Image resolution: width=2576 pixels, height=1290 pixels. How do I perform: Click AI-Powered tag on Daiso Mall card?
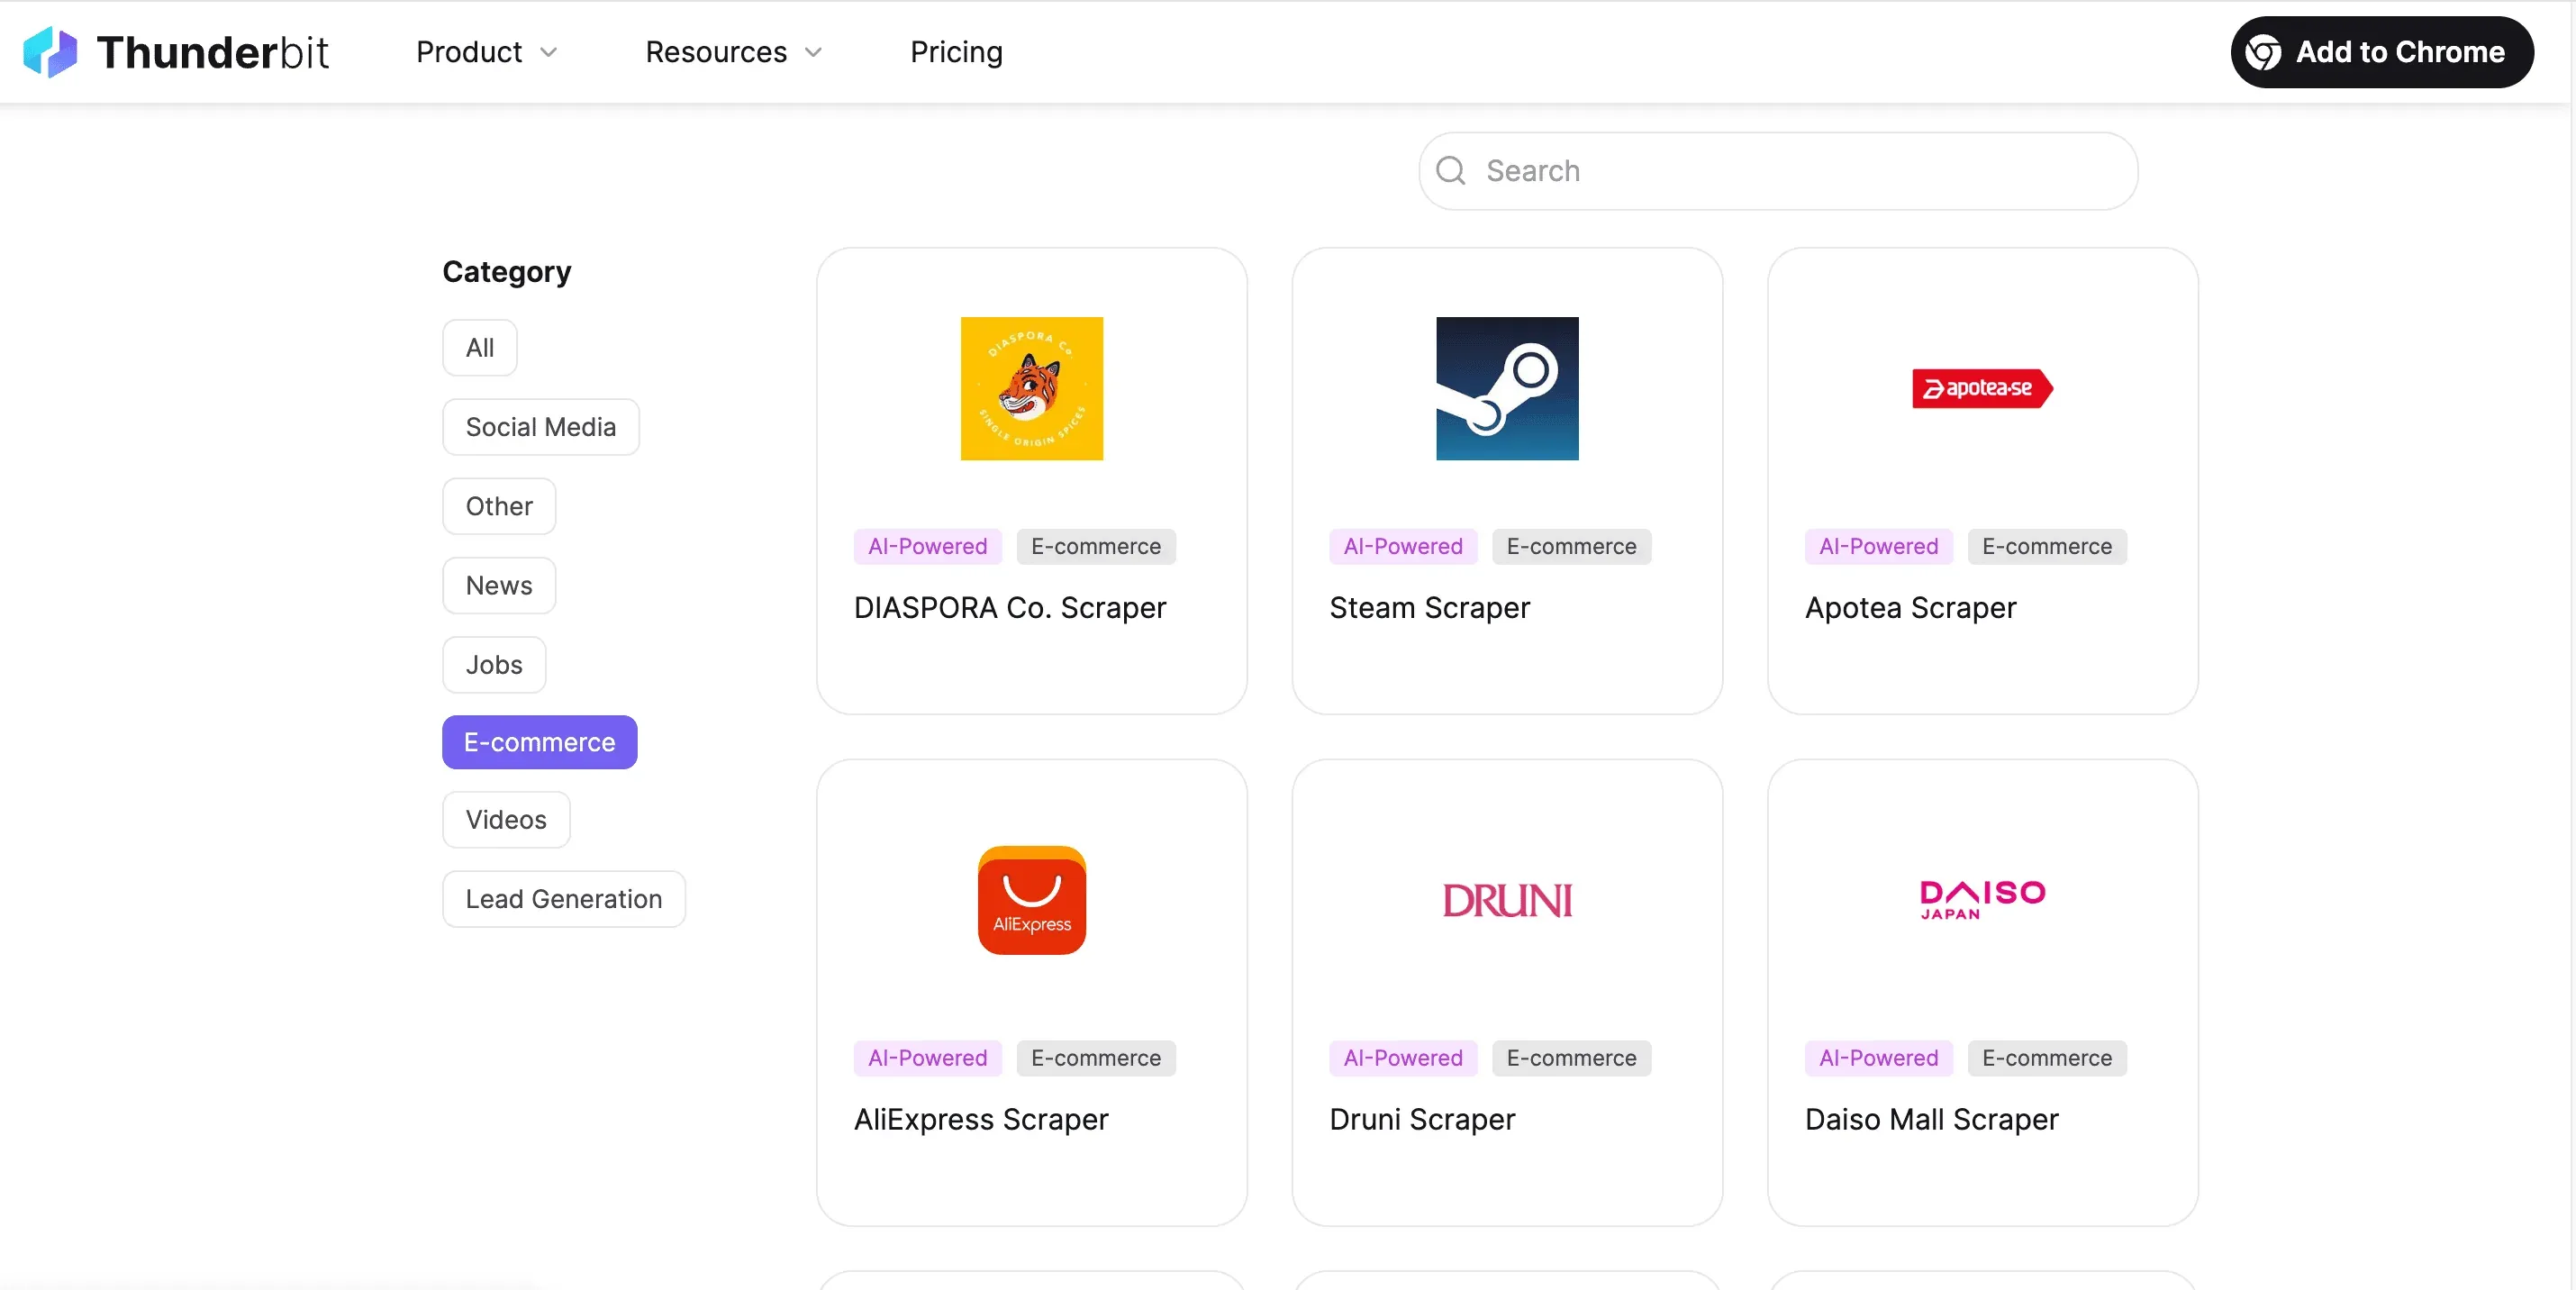[x=1879, y=1058]
